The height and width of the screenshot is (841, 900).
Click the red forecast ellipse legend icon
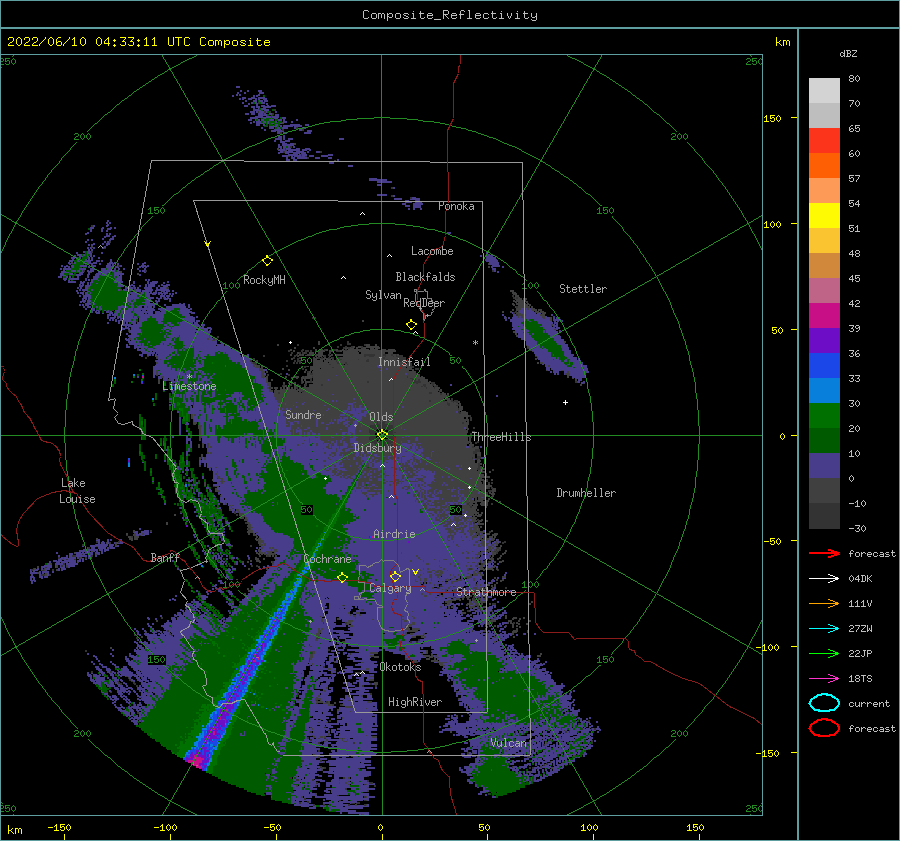click(824, 728)
